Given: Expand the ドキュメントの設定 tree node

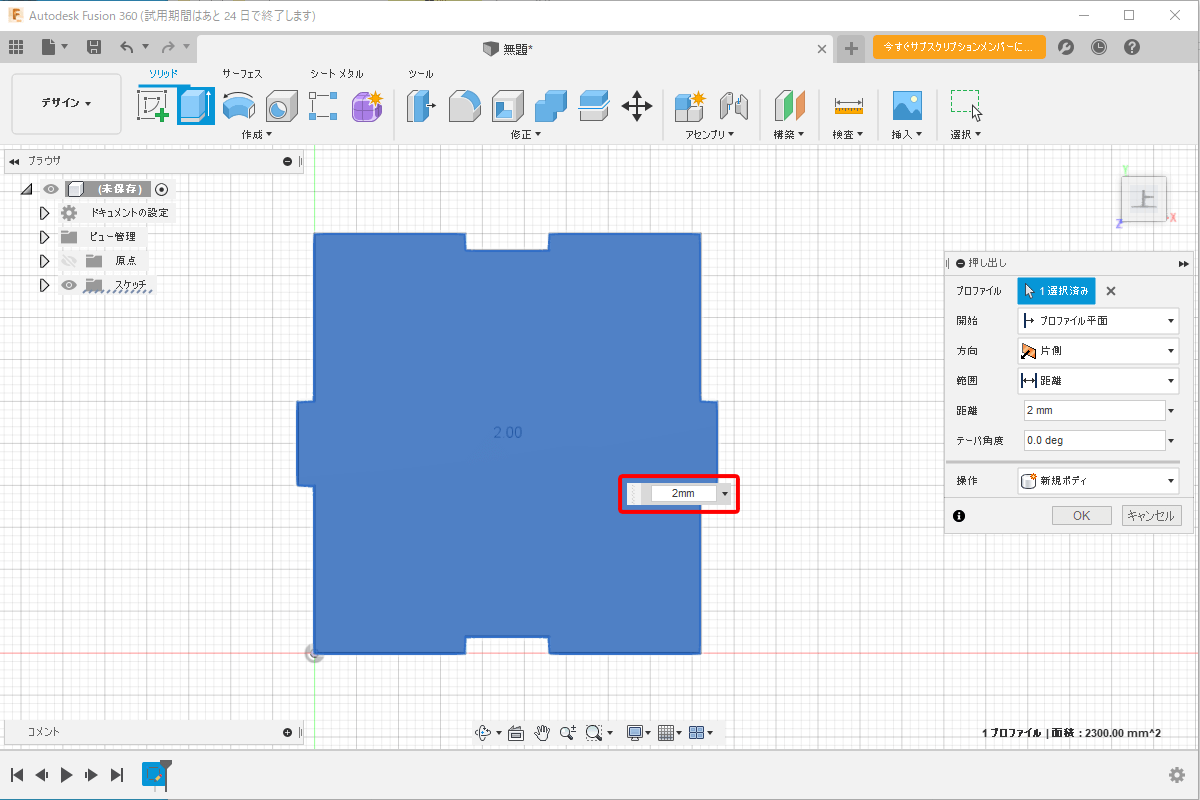Looking at the screenshot, I should point(44,213).
